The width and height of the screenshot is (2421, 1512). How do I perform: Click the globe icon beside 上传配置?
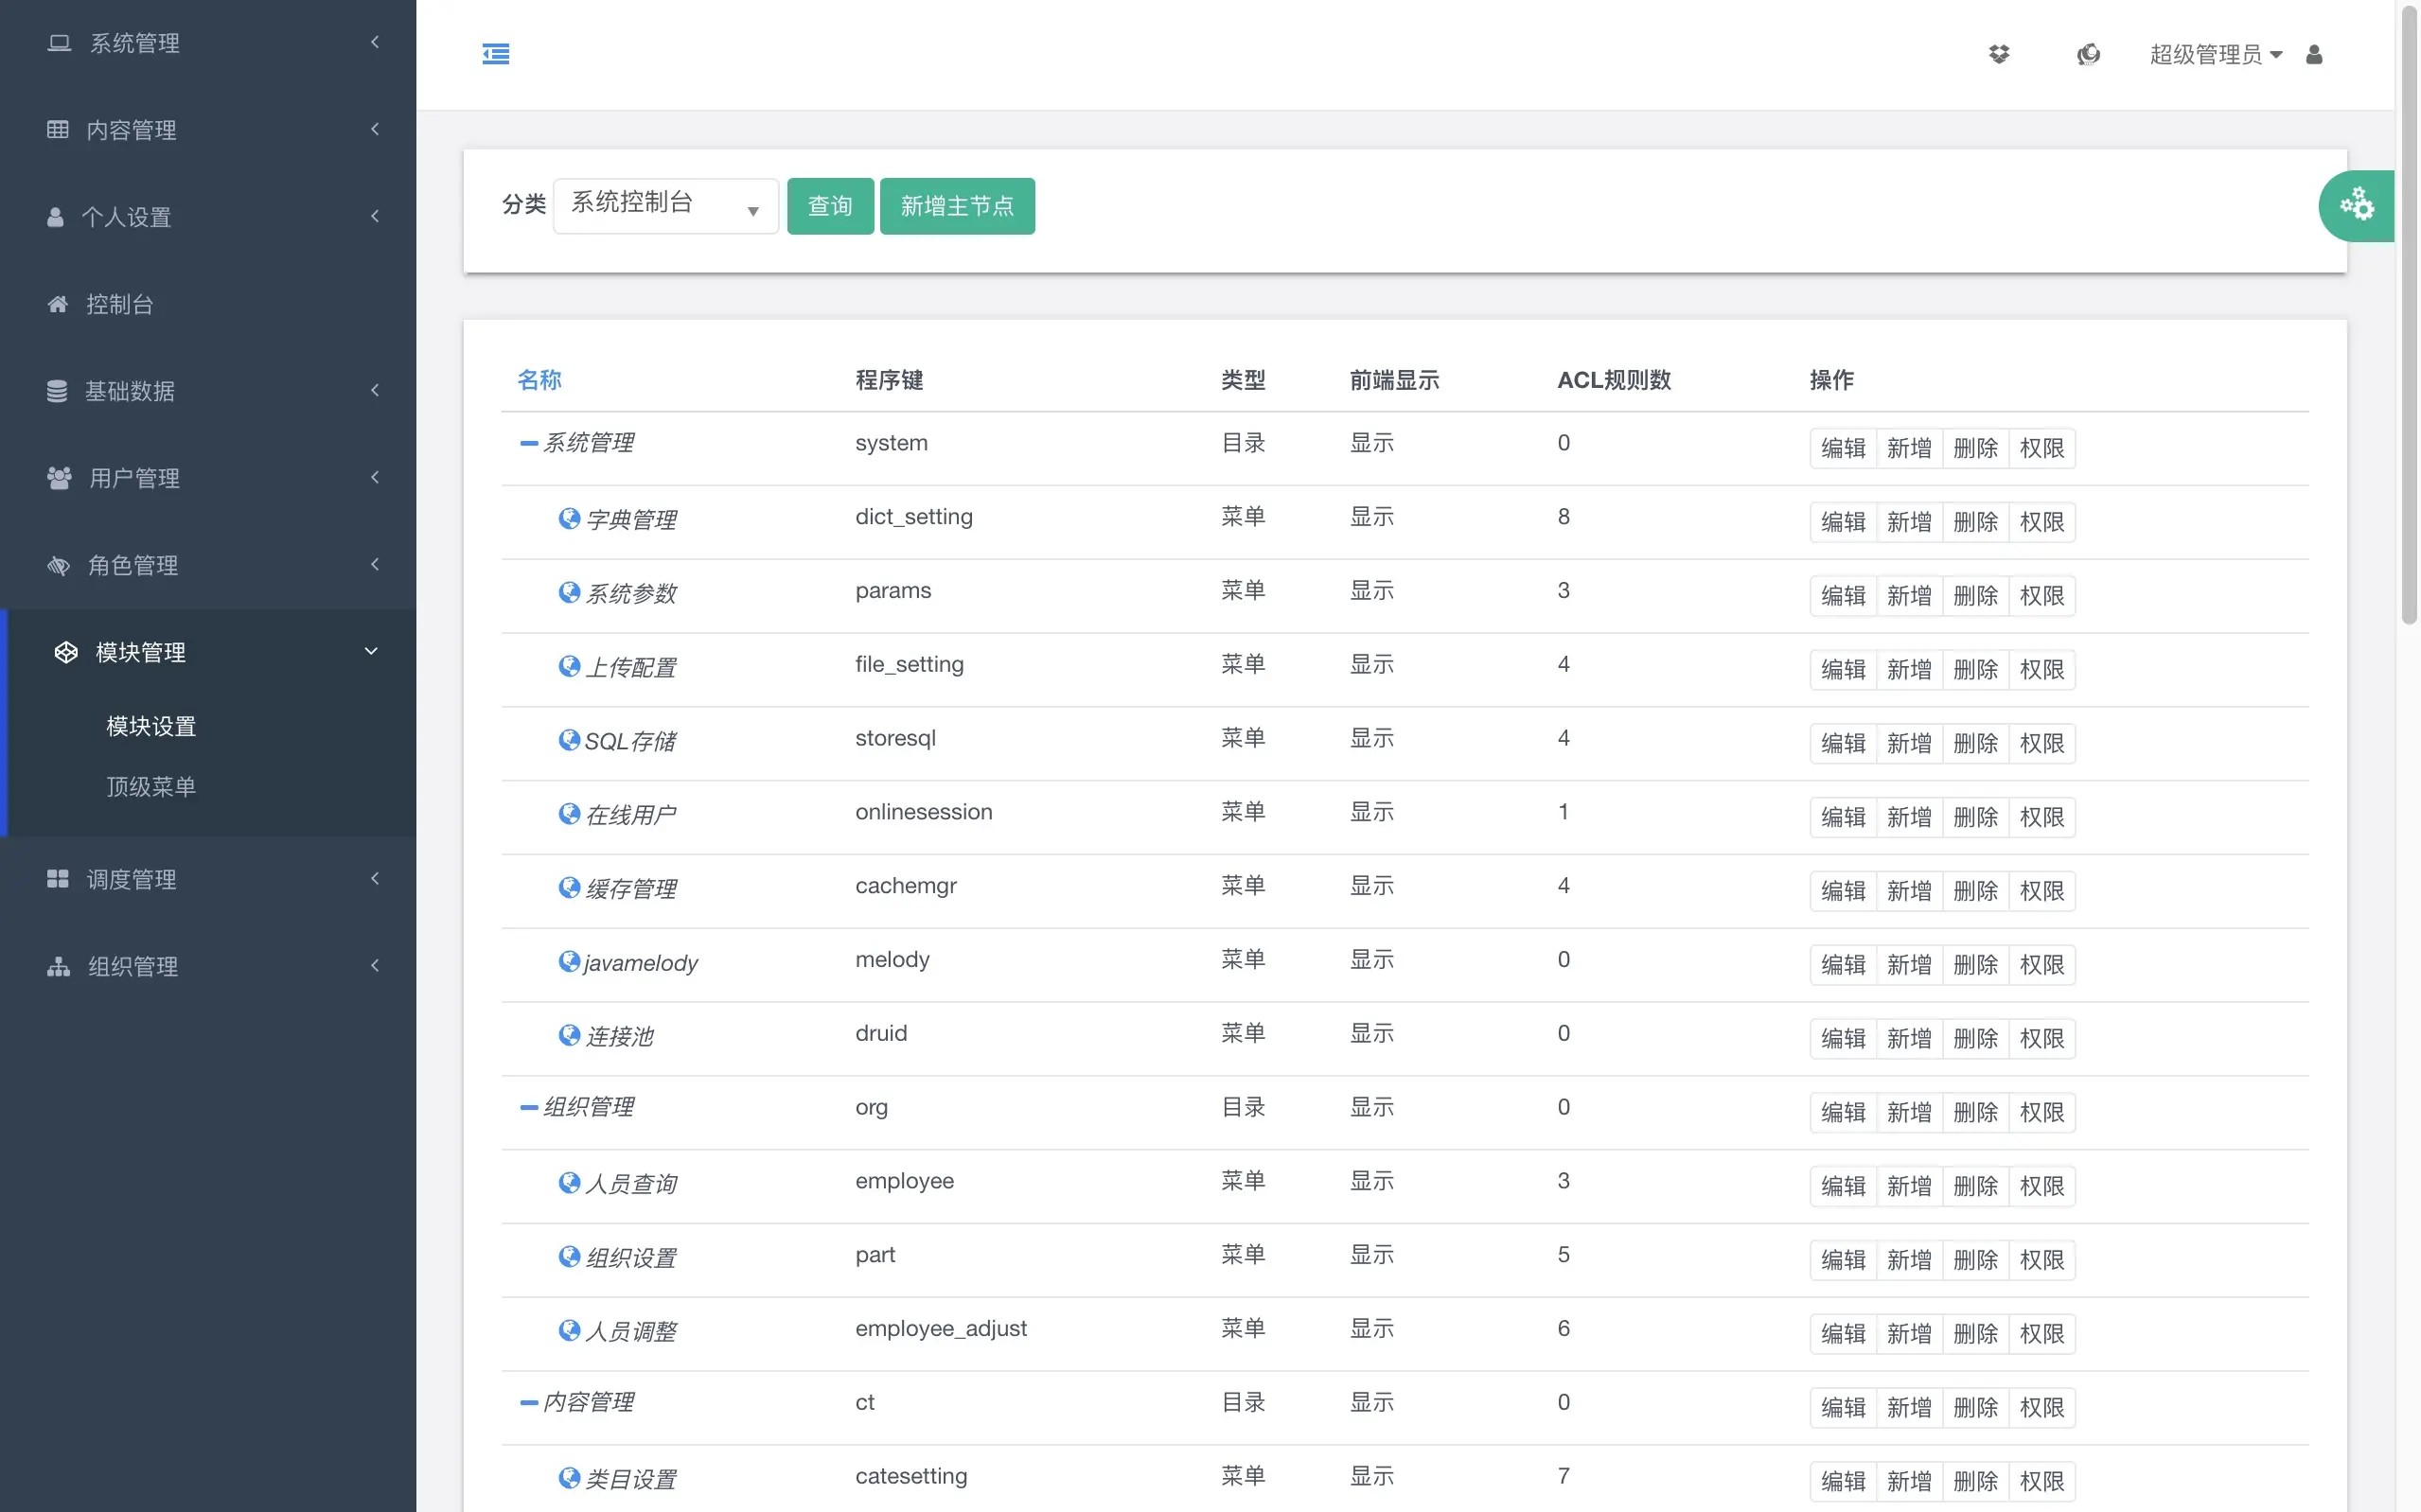[x=569, y=666]
